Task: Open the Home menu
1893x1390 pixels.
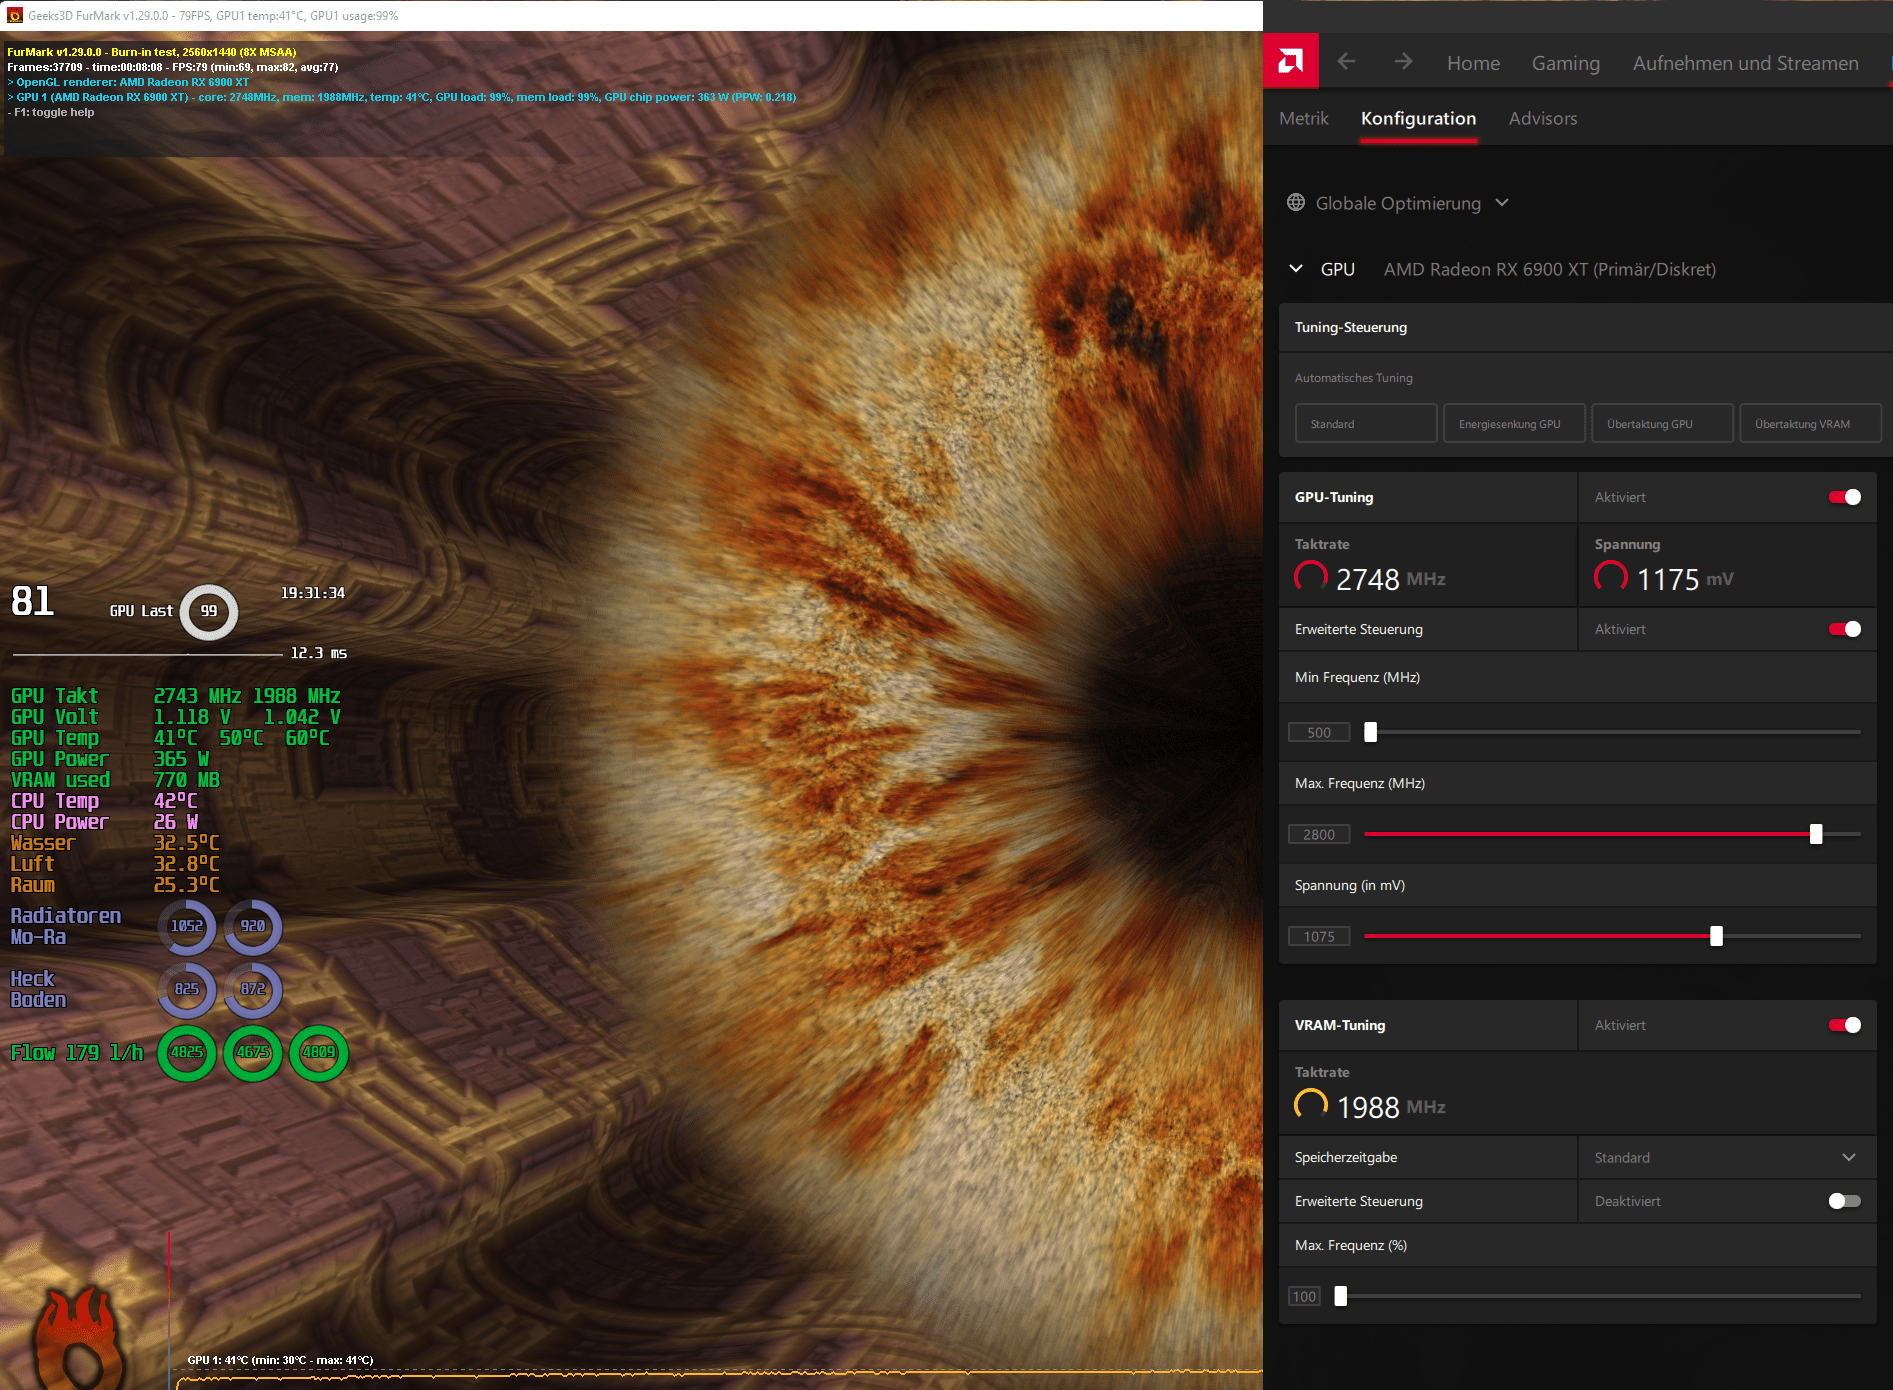Action: coord(1473,63)
